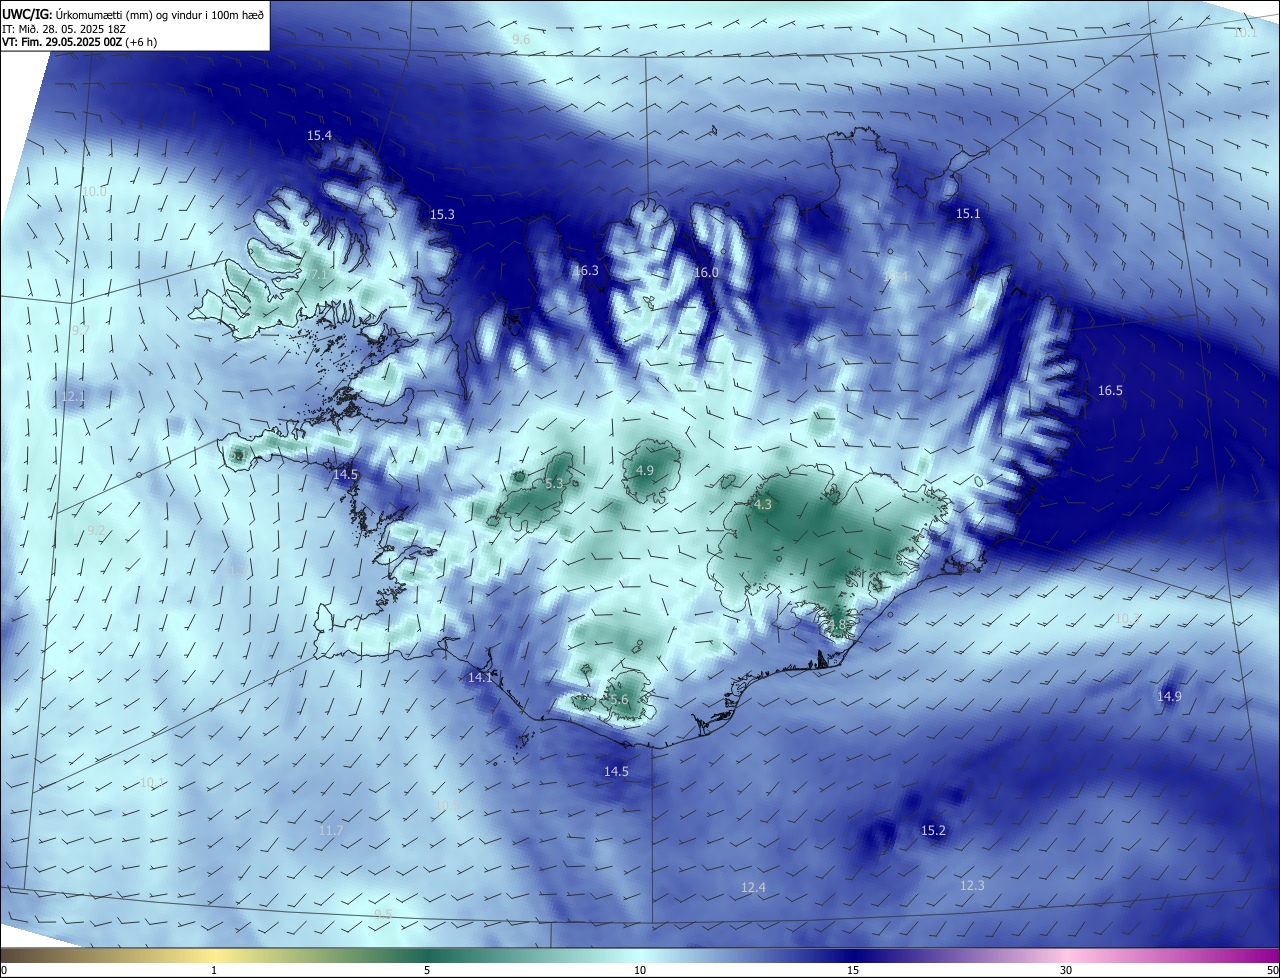Click the 5.6 value label
The height and width of the screenshot is (978, 1280).
pos(619,699)
